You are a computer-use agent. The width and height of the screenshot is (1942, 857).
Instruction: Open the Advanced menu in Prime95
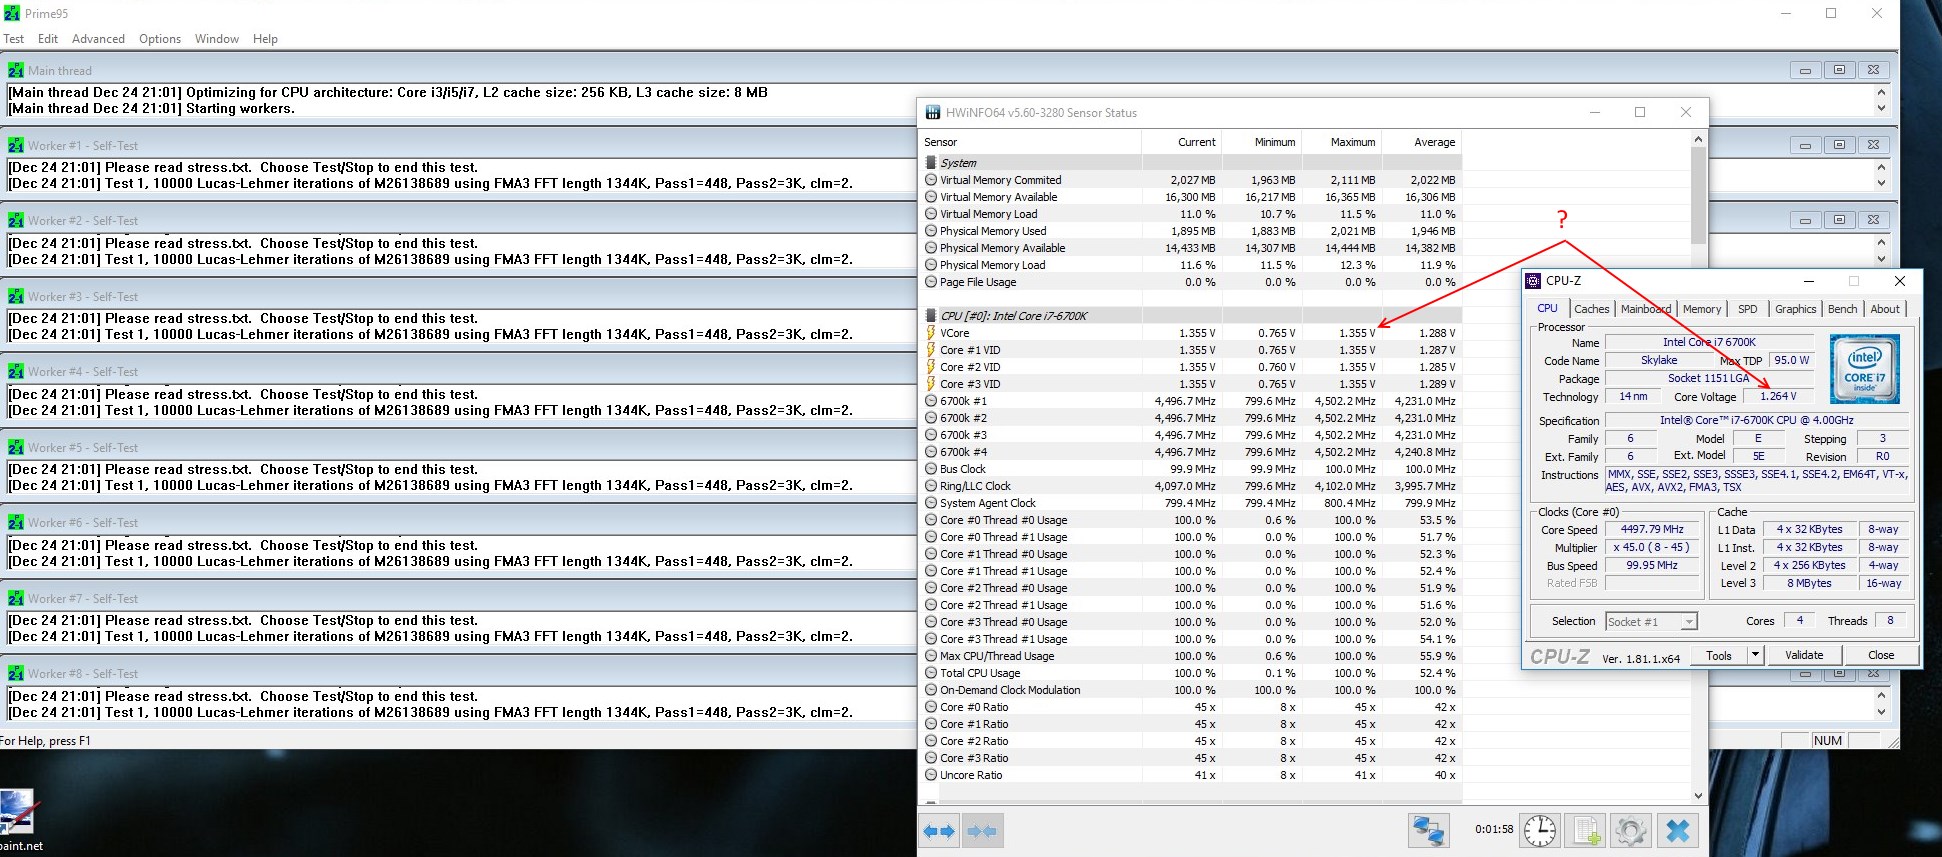[98, 39]
